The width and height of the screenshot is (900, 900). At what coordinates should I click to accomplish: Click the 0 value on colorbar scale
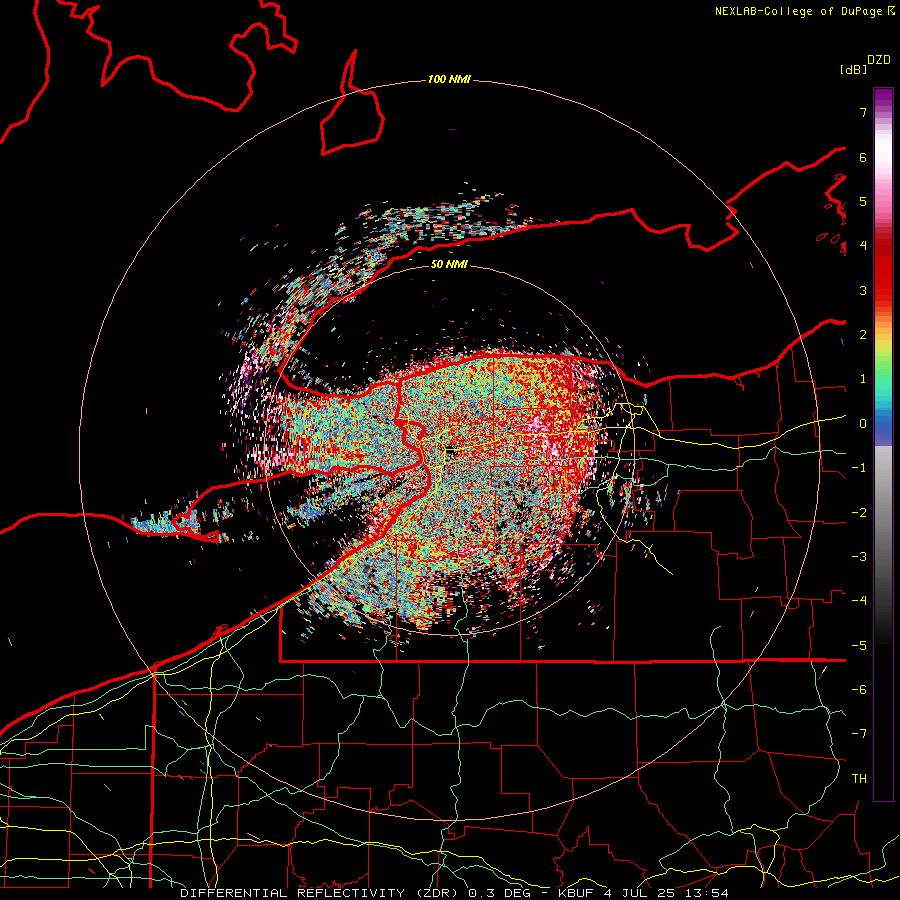pos(863,424)
